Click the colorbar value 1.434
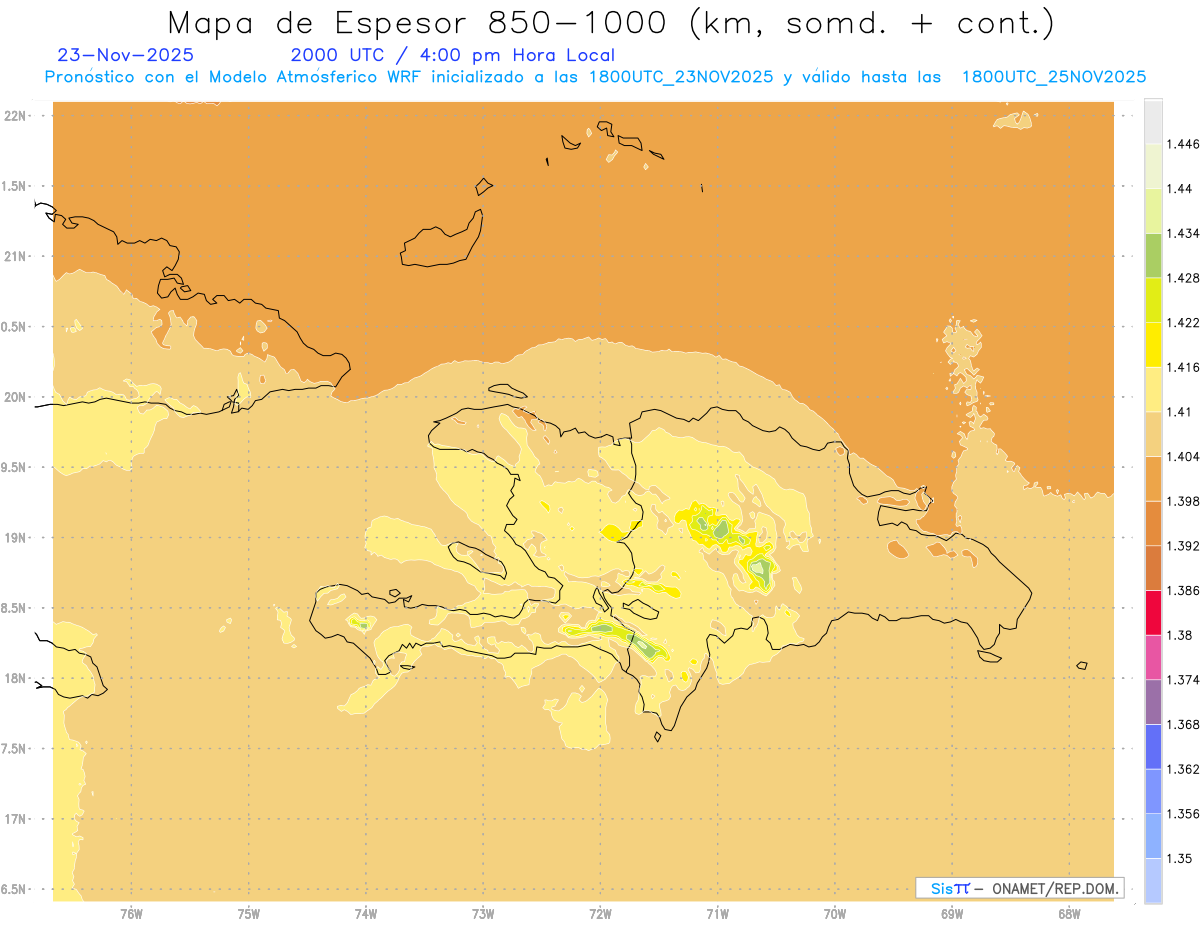Image resolution: width=1200 pixels, height=927 pixels. pos(1184,233)
